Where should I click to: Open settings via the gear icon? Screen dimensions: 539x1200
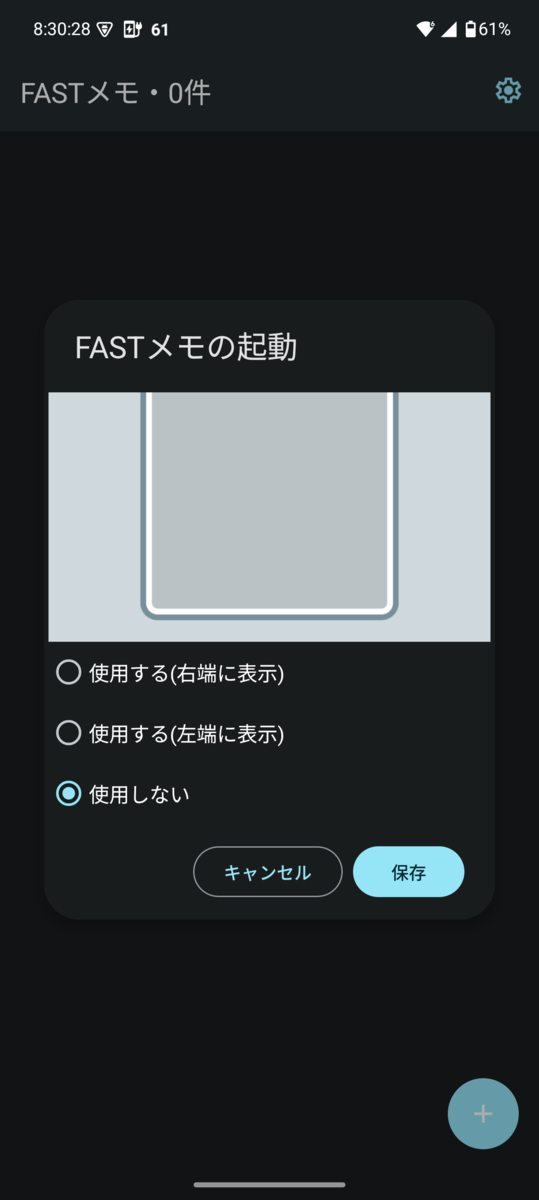pyautogui.click(x=508, y=91)
